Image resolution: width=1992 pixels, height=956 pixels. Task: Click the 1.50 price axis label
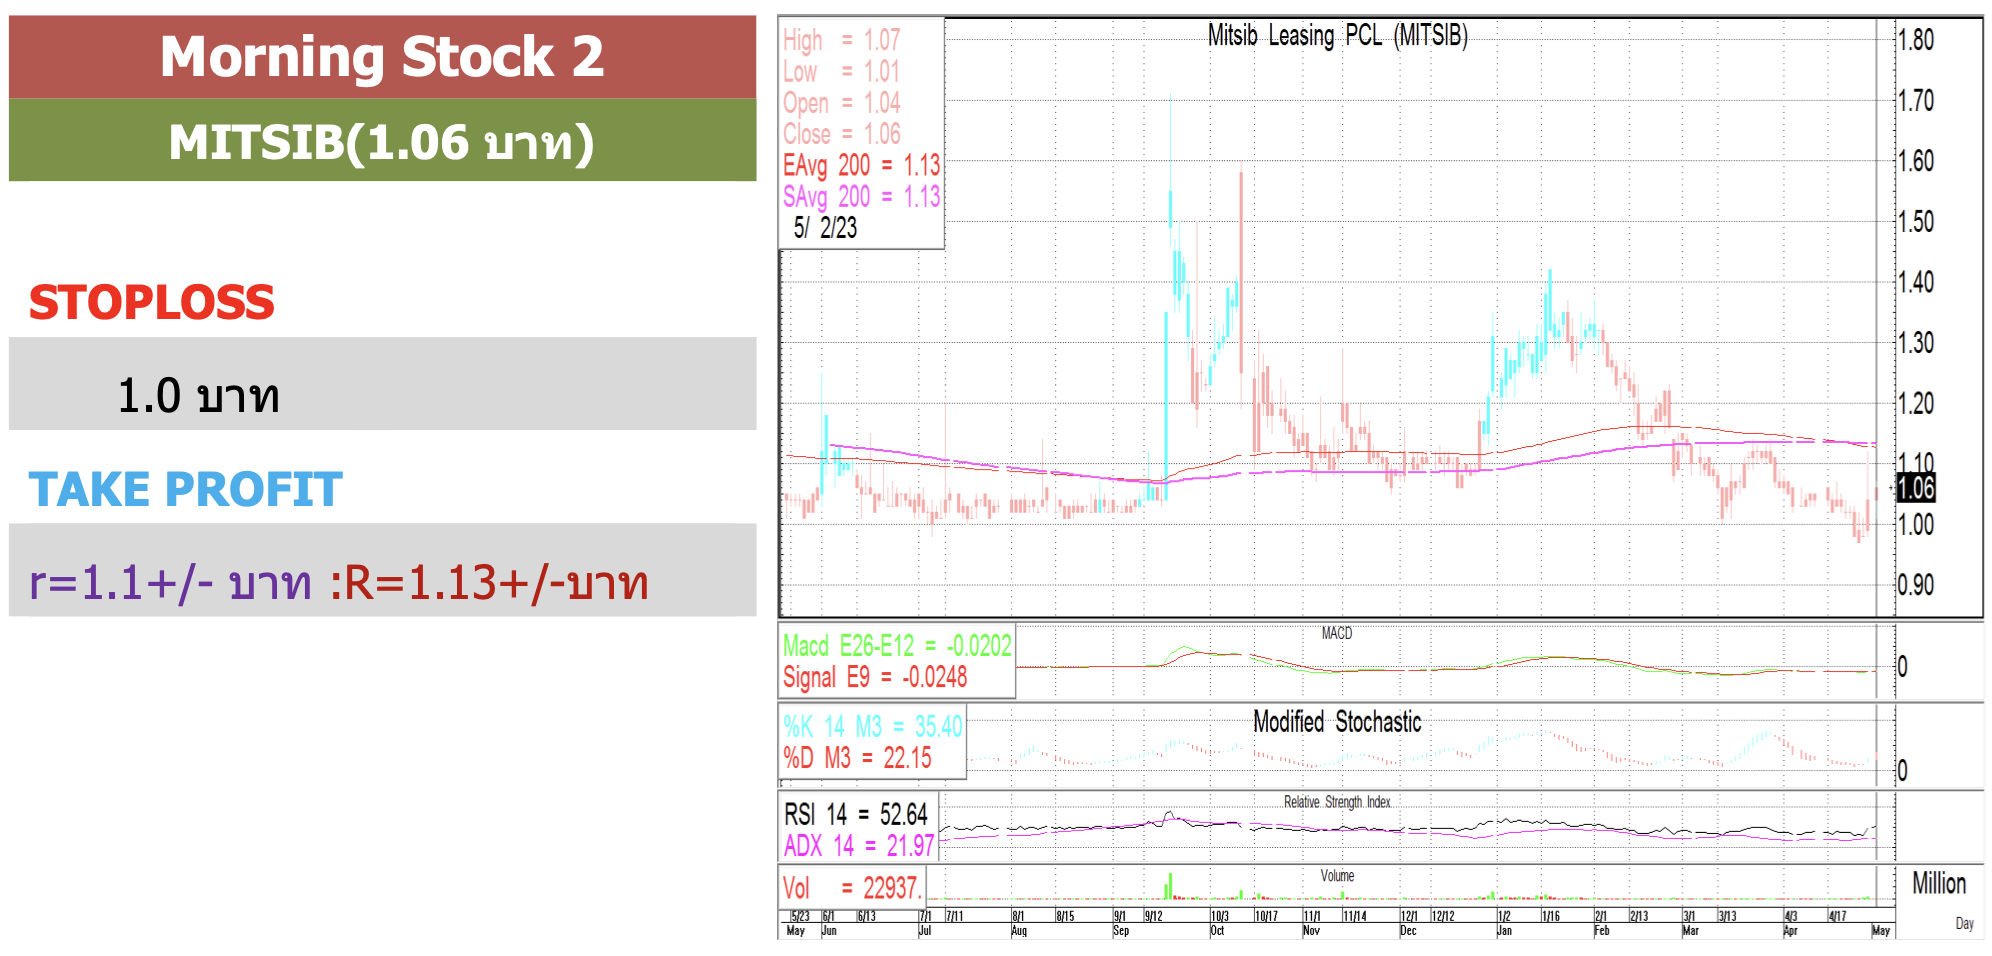coord(1916,221)
